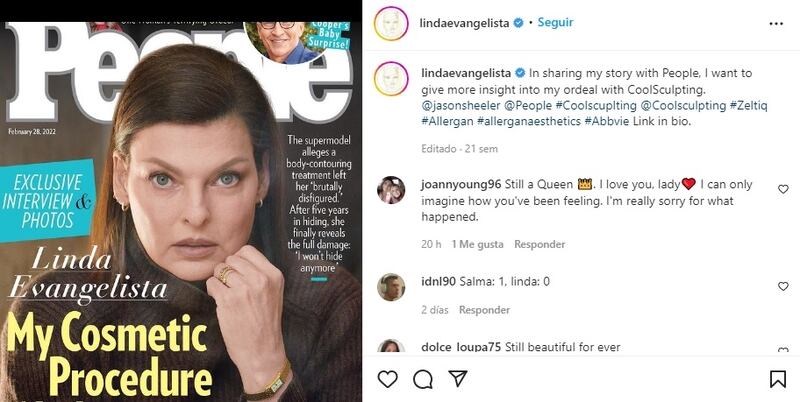Like the post with the heart icon
This screenshot has width=800, height=402.
click(388, 379)
